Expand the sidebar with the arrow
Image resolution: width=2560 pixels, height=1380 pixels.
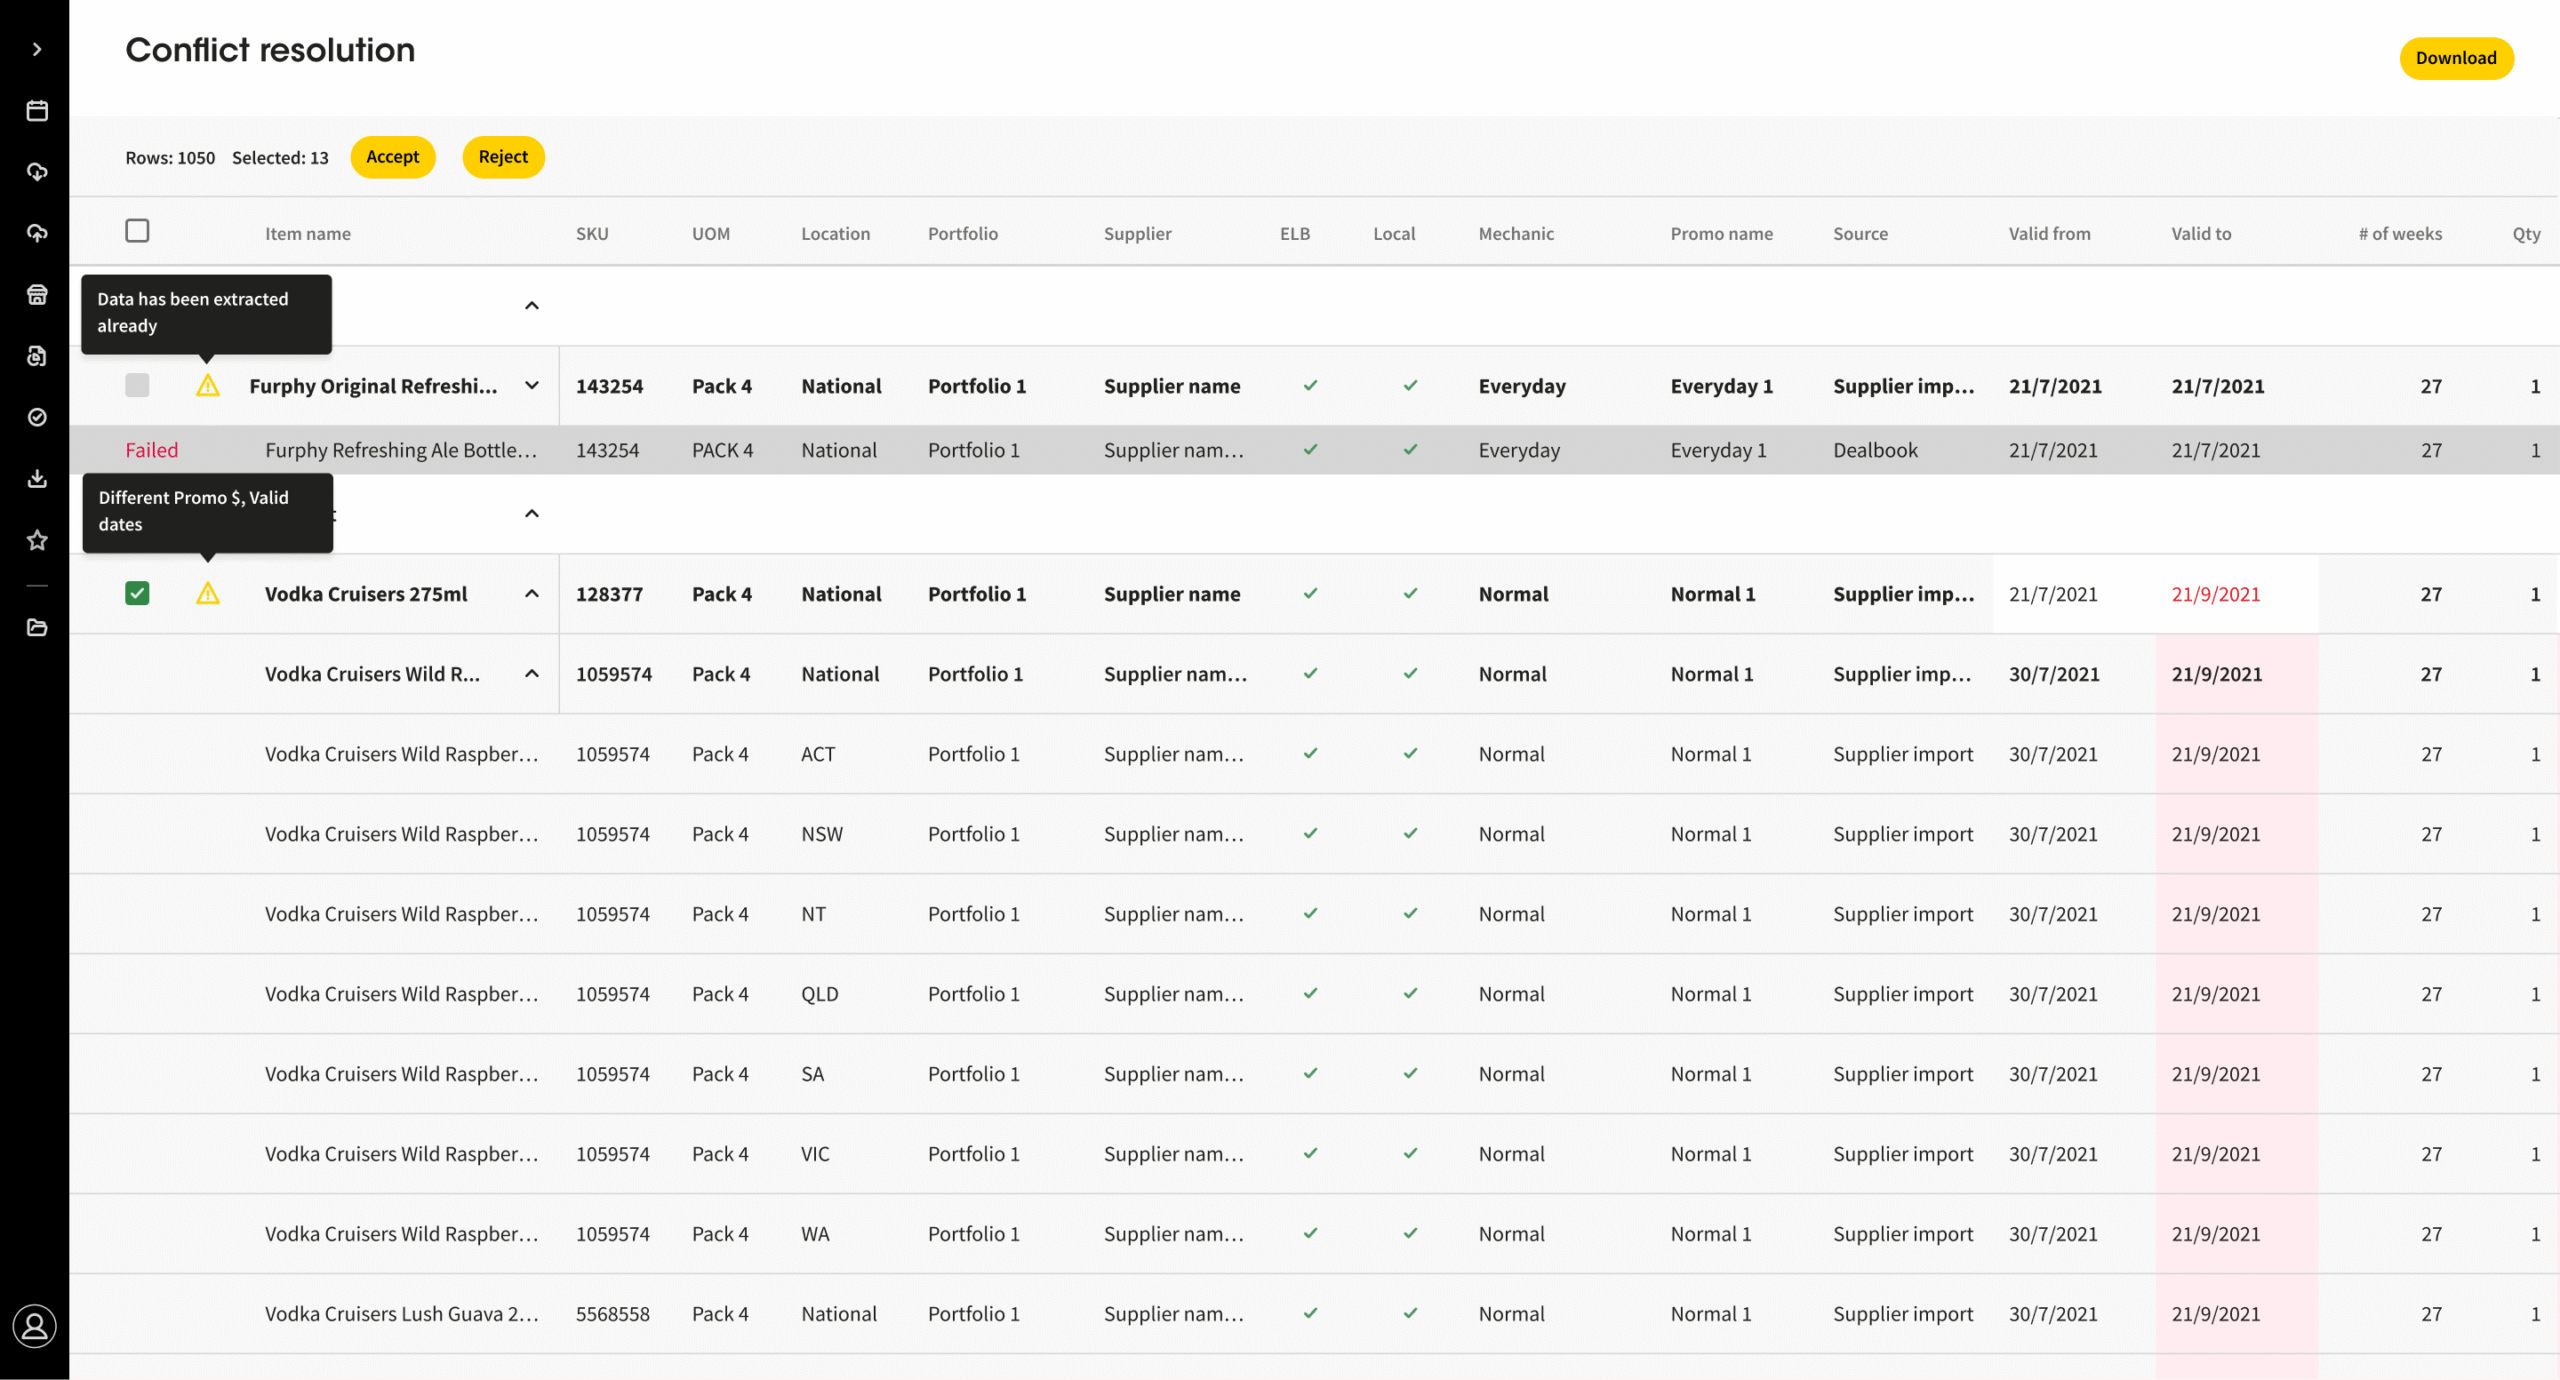tap(37, 49)
